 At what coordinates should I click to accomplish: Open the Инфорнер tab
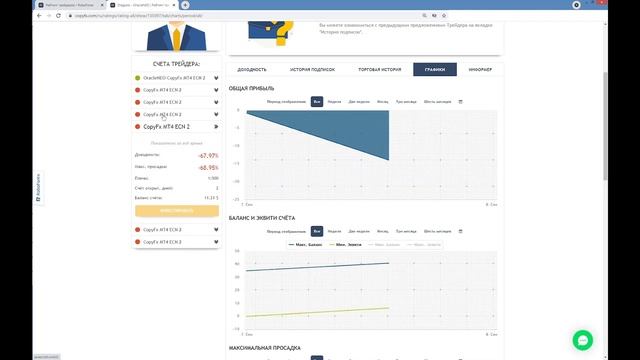click(480, 70)
